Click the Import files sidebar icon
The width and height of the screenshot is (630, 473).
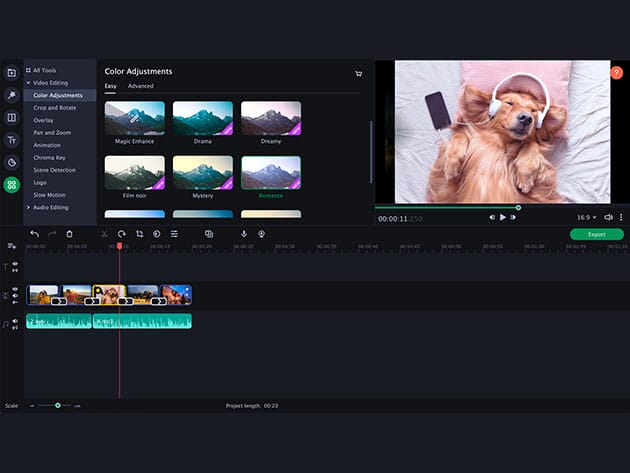[11, 73]
